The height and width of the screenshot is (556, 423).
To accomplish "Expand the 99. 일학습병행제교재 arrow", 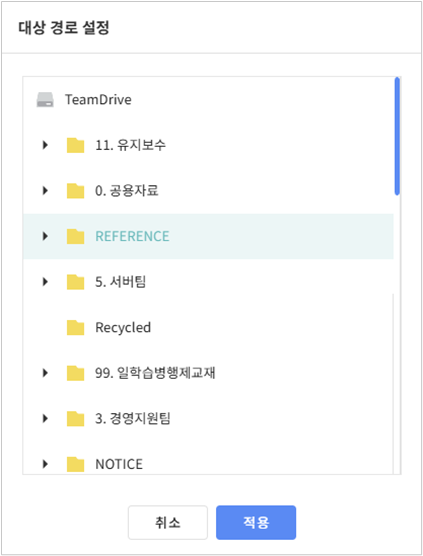I will [x=45, y=373].
